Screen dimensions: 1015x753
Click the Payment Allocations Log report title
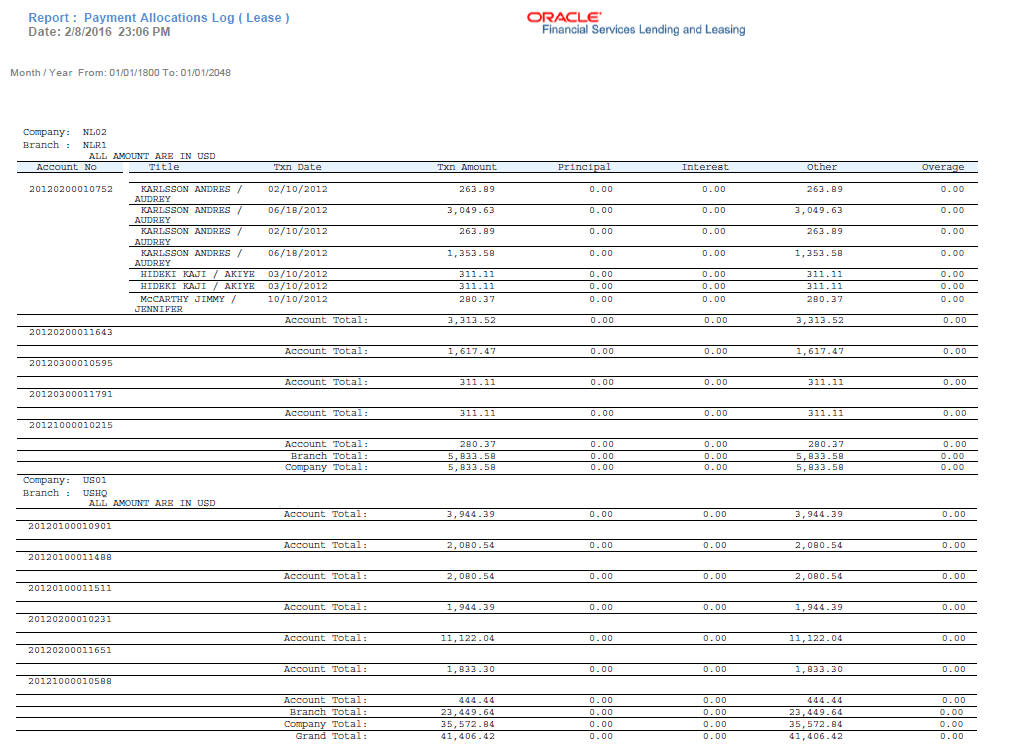[x=159, y=17]
